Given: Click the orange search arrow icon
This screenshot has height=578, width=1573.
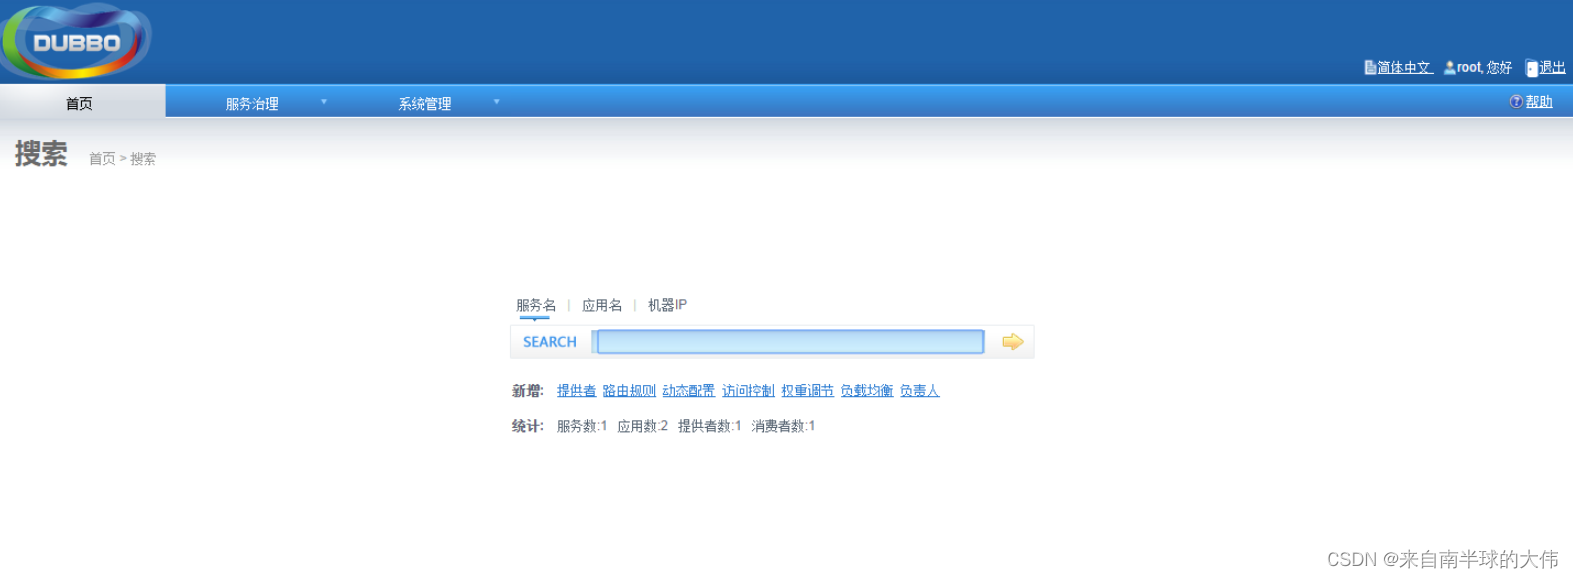Looking at the screenshot, I should (1012, 342).
